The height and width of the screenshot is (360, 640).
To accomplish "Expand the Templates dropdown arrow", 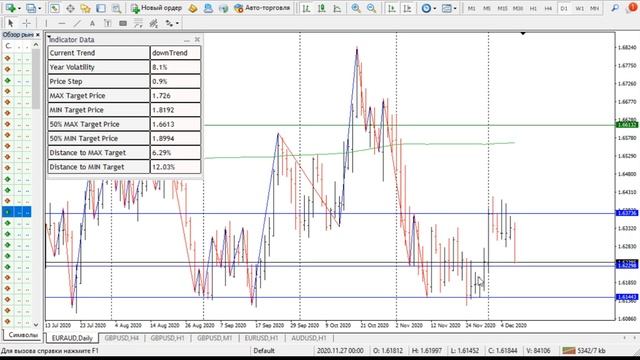I will 455,8.
